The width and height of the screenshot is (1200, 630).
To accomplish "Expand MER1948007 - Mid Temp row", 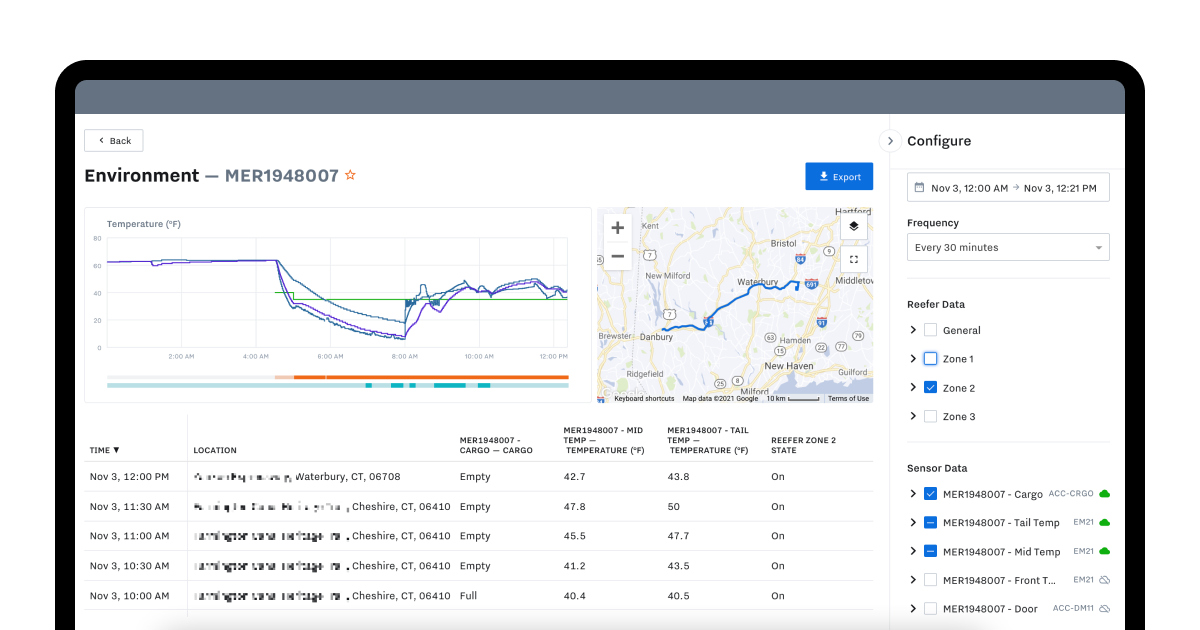I will pyautogui.click(x=913, y=551).
